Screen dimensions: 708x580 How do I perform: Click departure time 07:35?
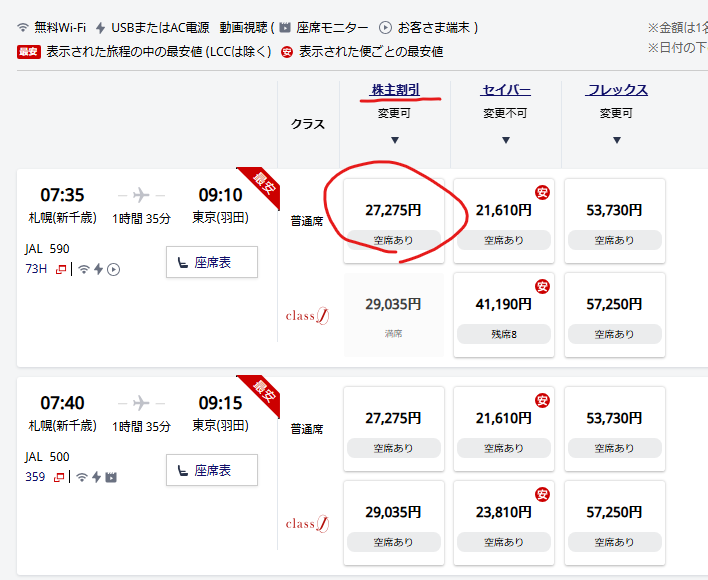click(x=62, y=195)
